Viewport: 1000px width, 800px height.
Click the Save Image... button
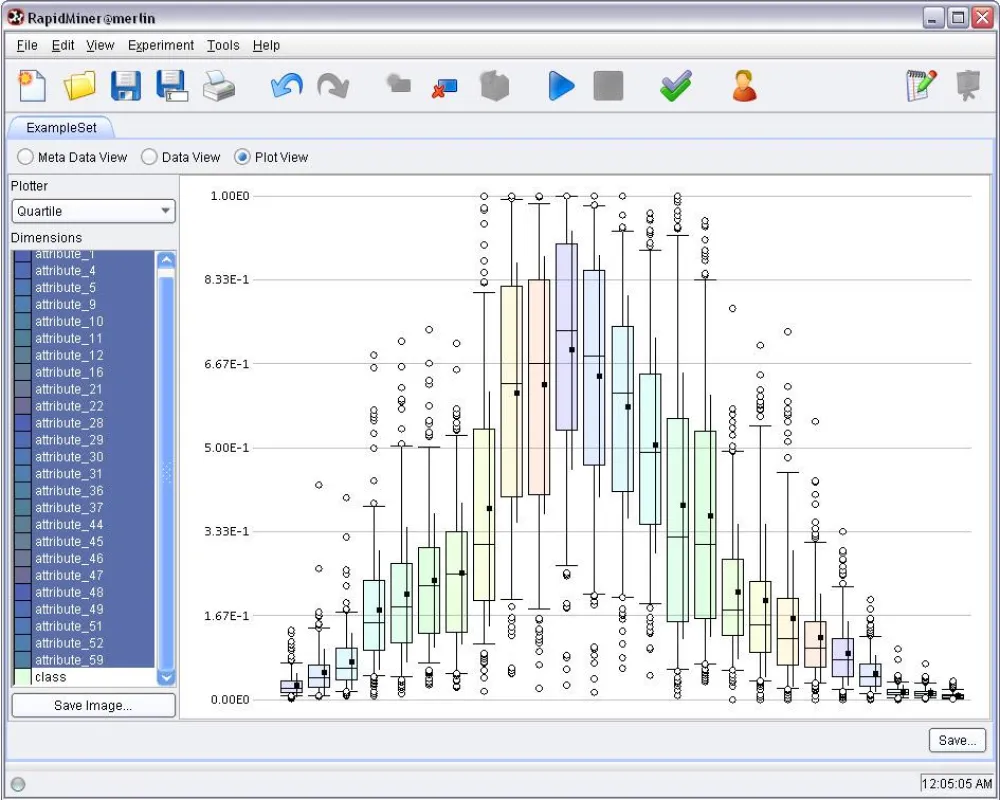pos(93,706)
